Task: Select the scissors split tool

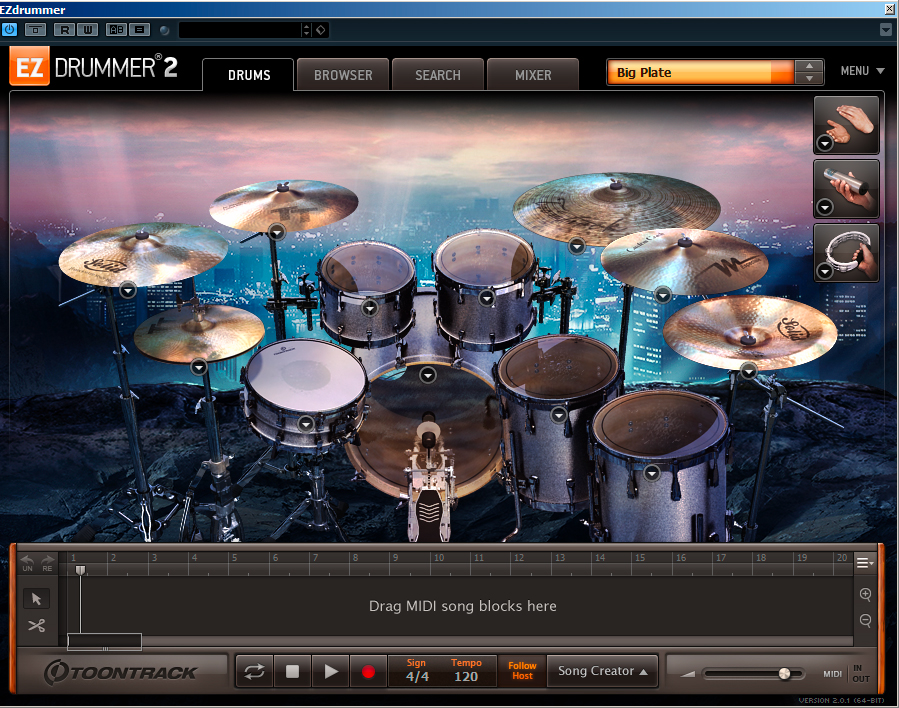Action: point(37,625)
